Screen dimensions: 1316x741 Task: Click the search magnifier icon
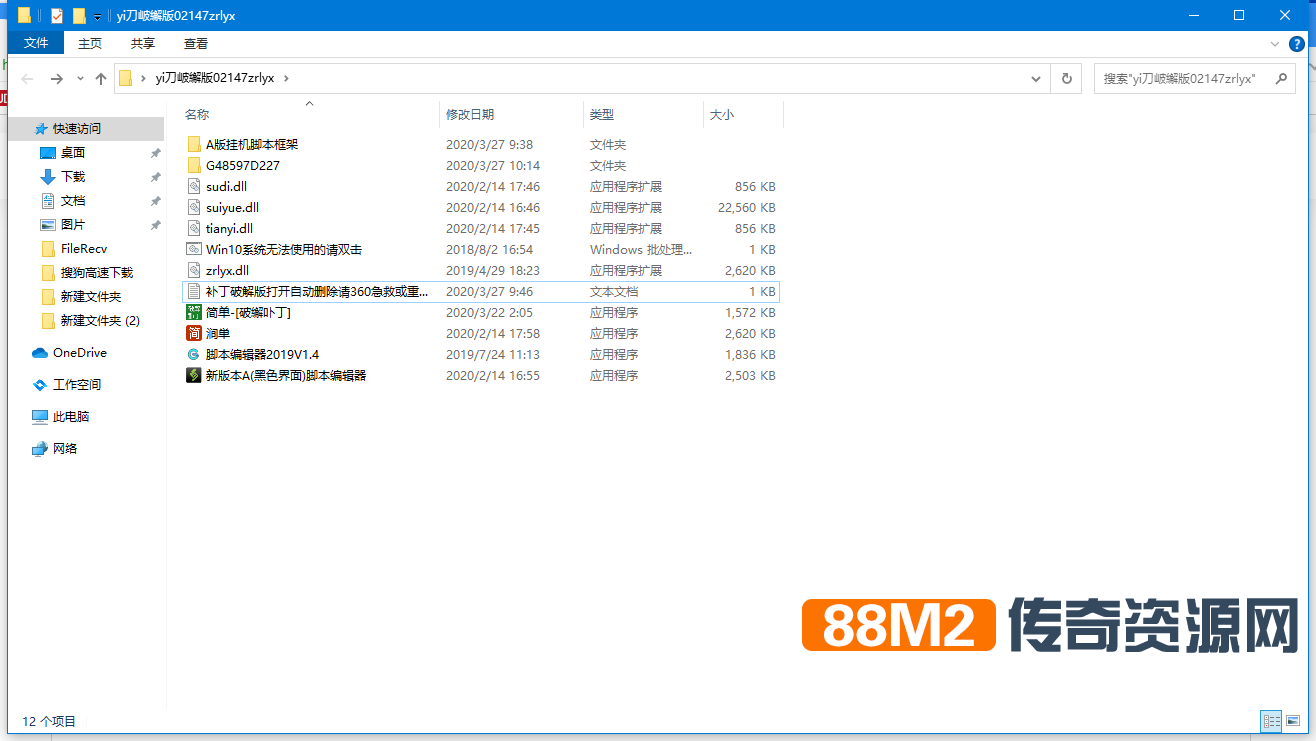1281,78
